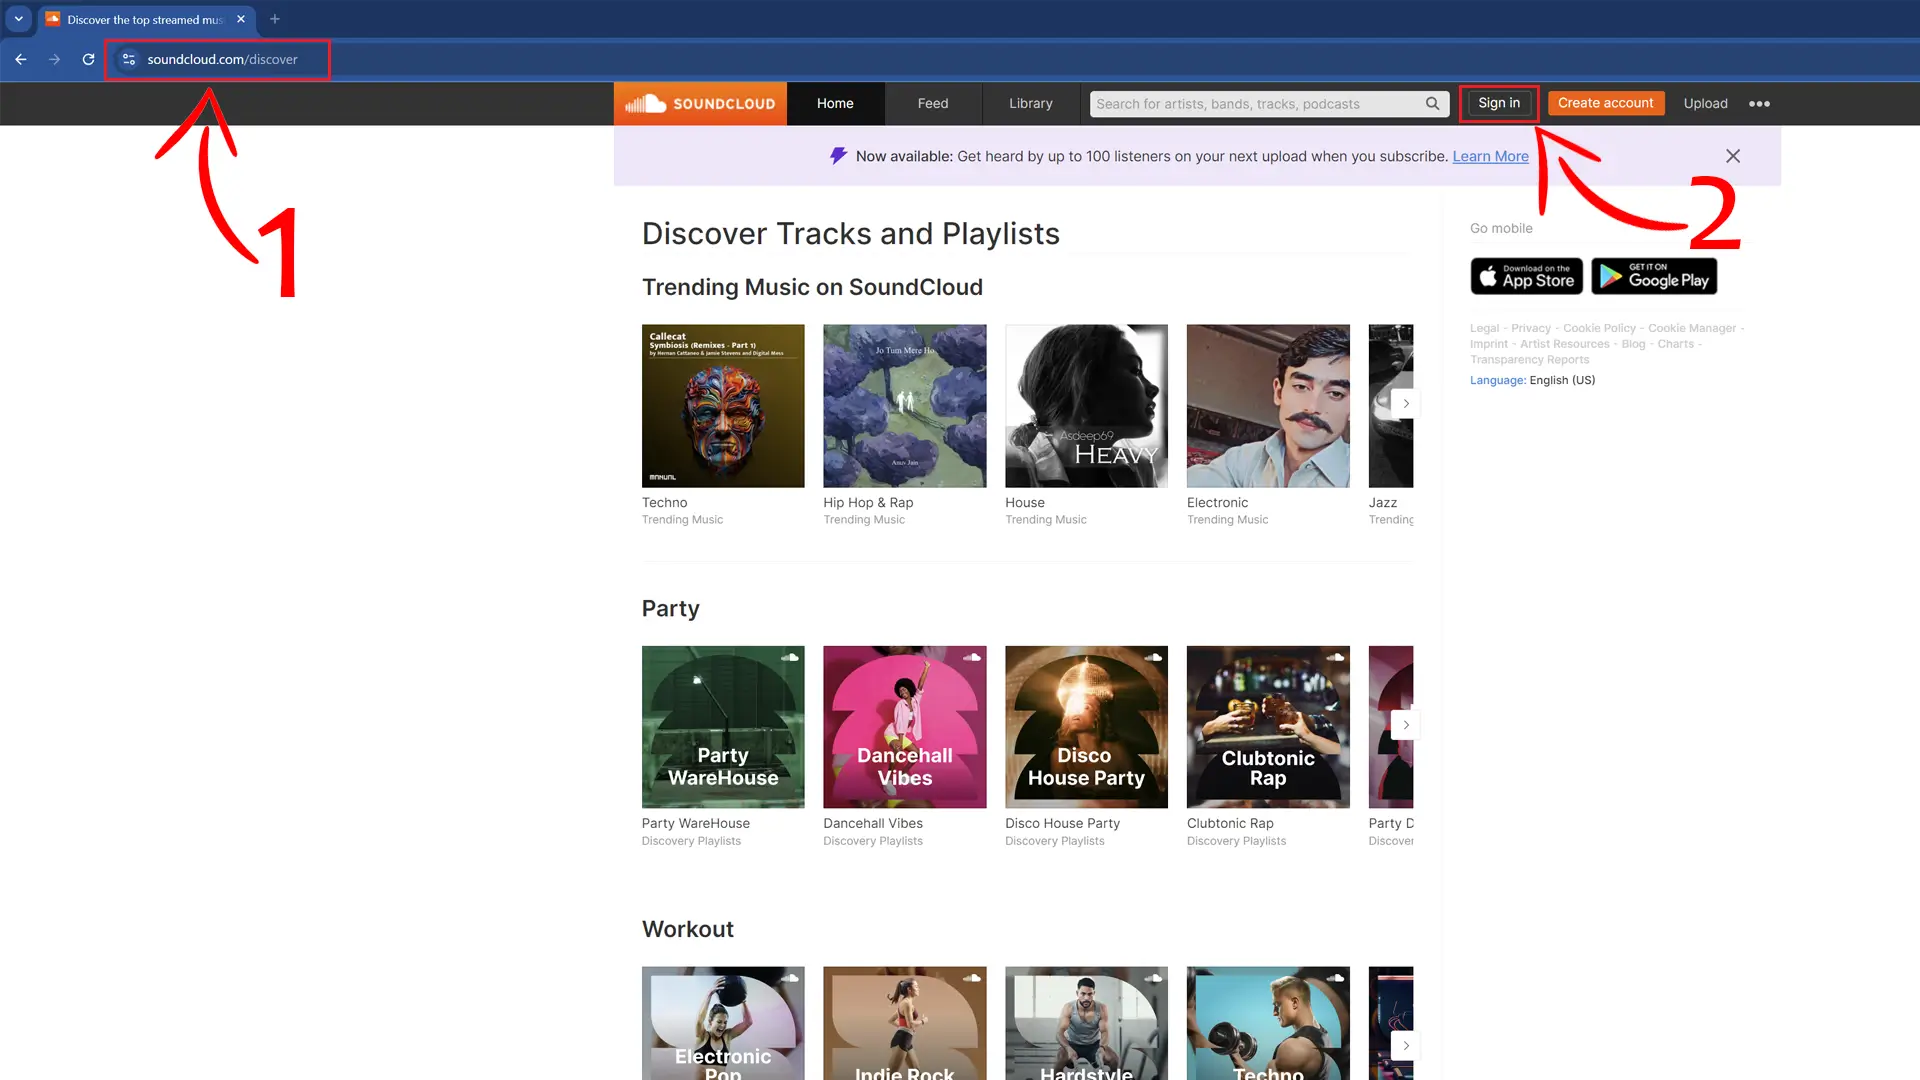Click the Upload menu item
The image size is (1920, 1080).
point(1705,104)
